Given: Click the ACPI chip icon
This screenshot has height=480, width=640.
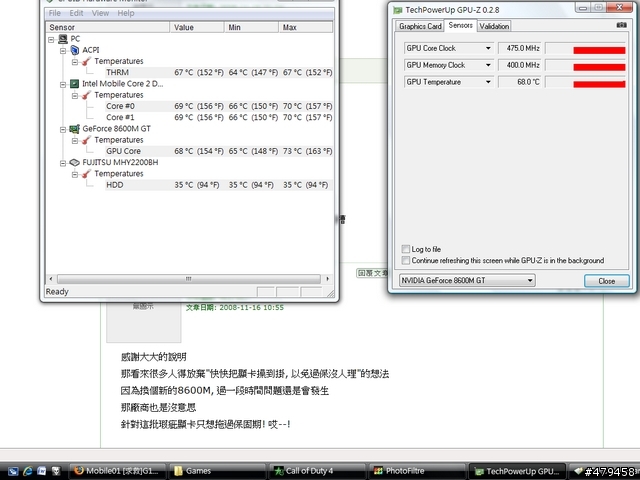Looking at the screenshot, I should (75, 50).
